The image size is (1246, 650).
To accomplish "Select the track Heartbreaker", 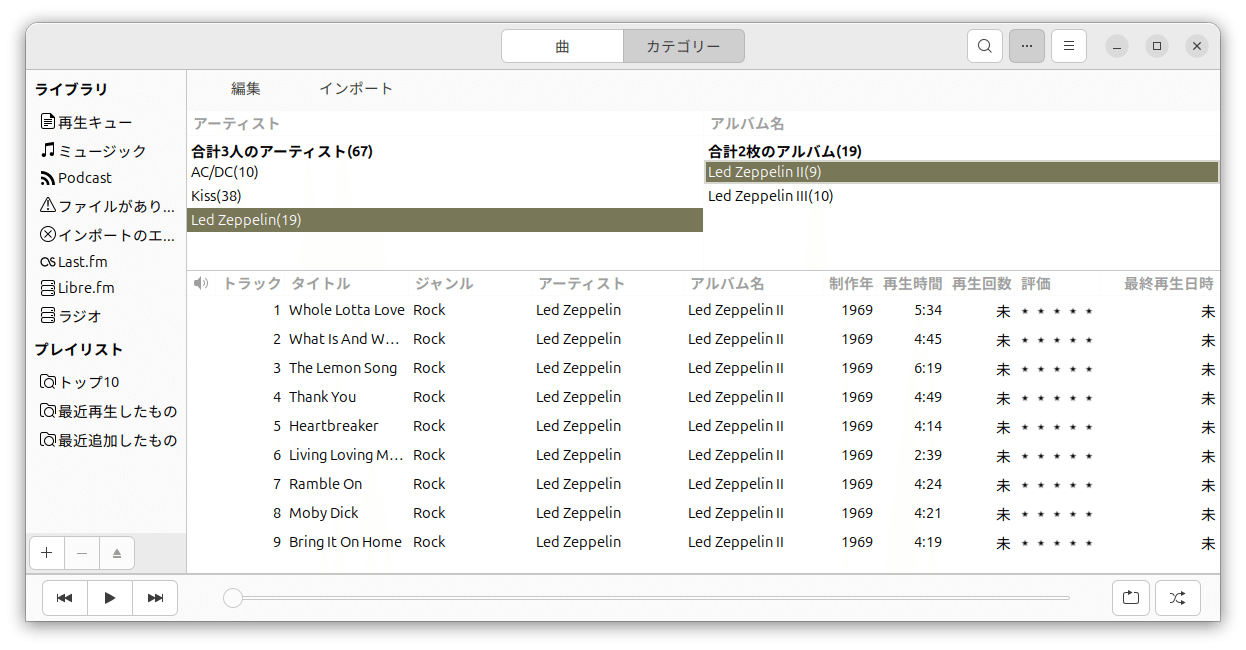I will click(x=703, y=426).
